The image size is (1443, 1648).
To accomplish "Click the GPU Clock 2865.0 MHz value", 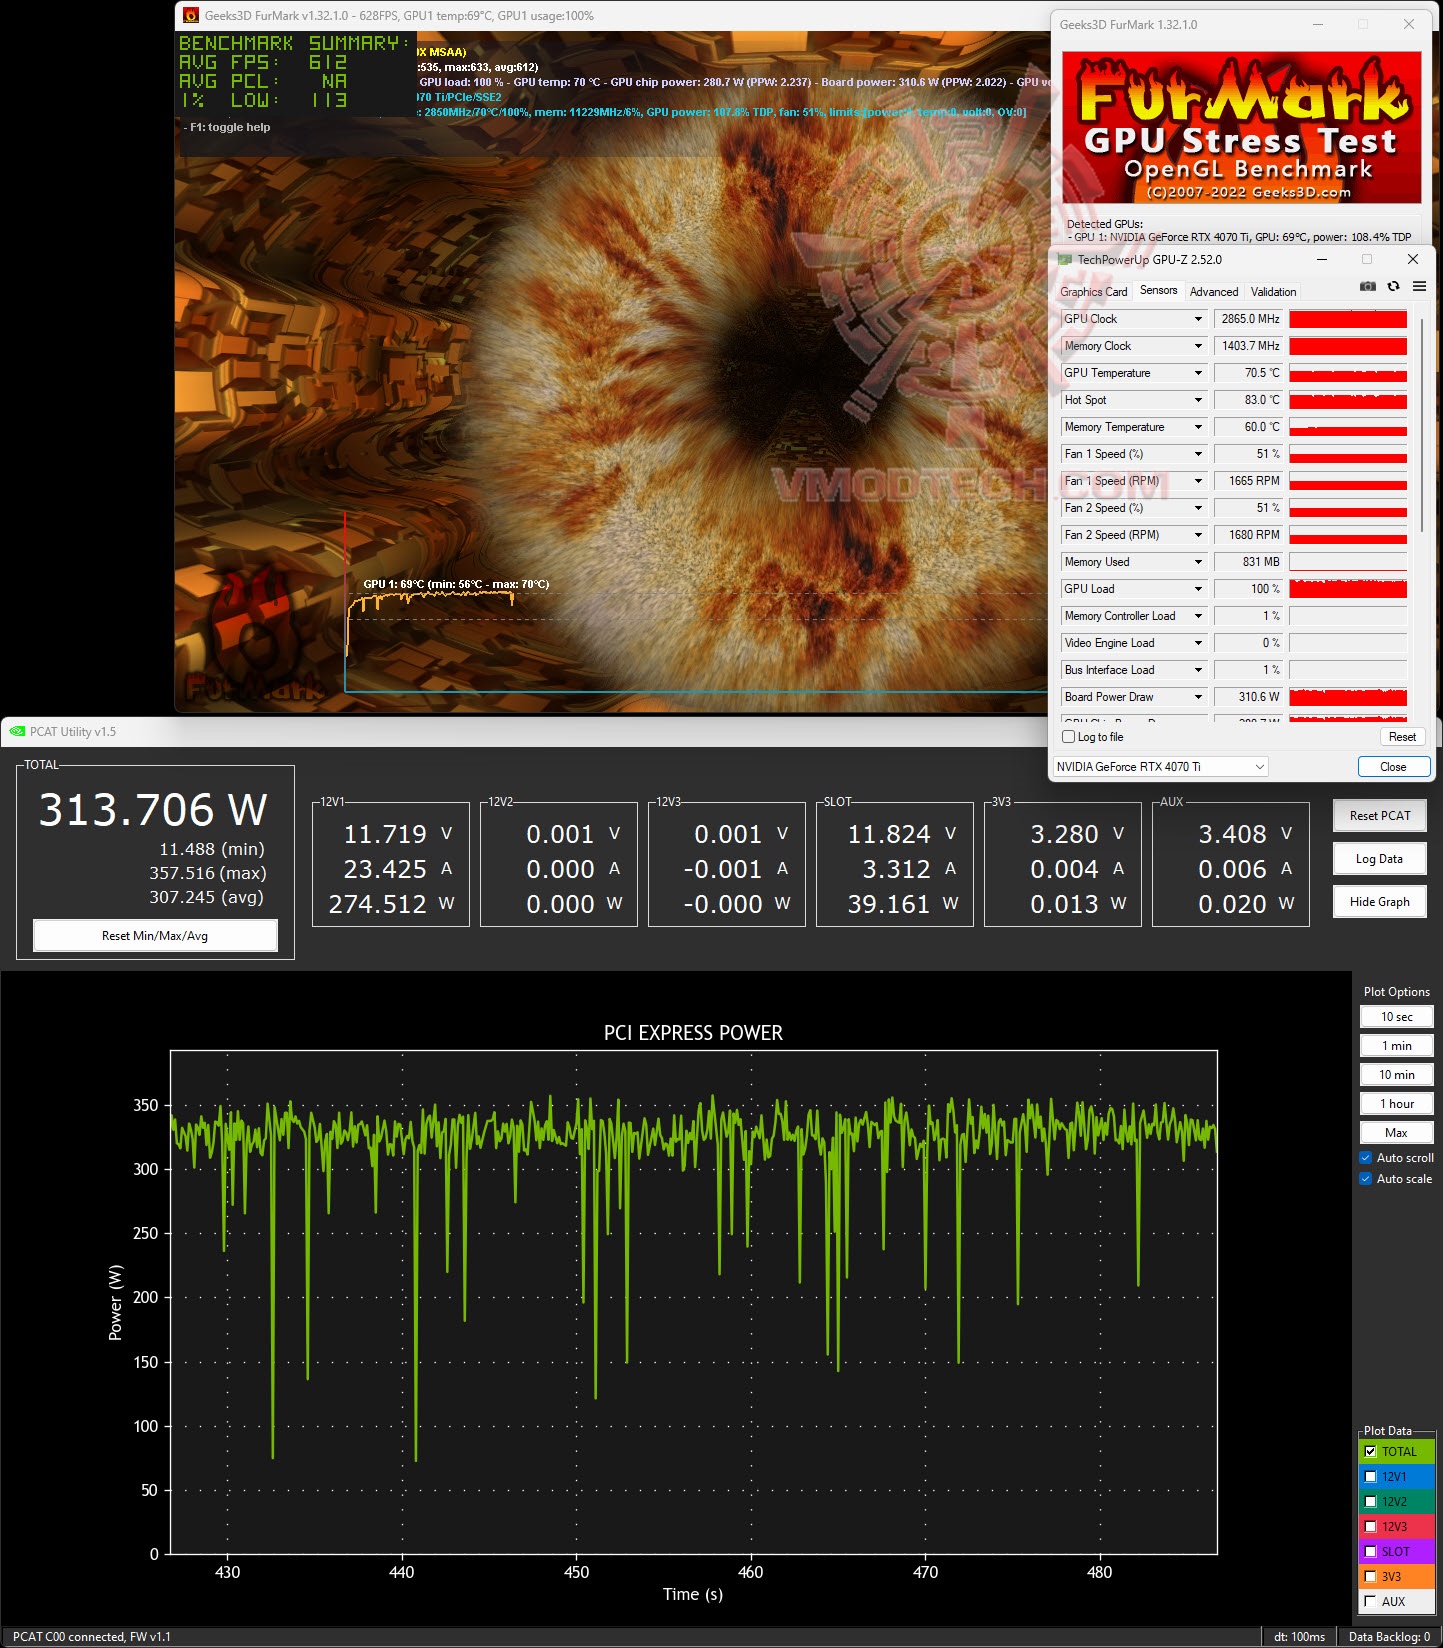I will tap(1249, 319).
